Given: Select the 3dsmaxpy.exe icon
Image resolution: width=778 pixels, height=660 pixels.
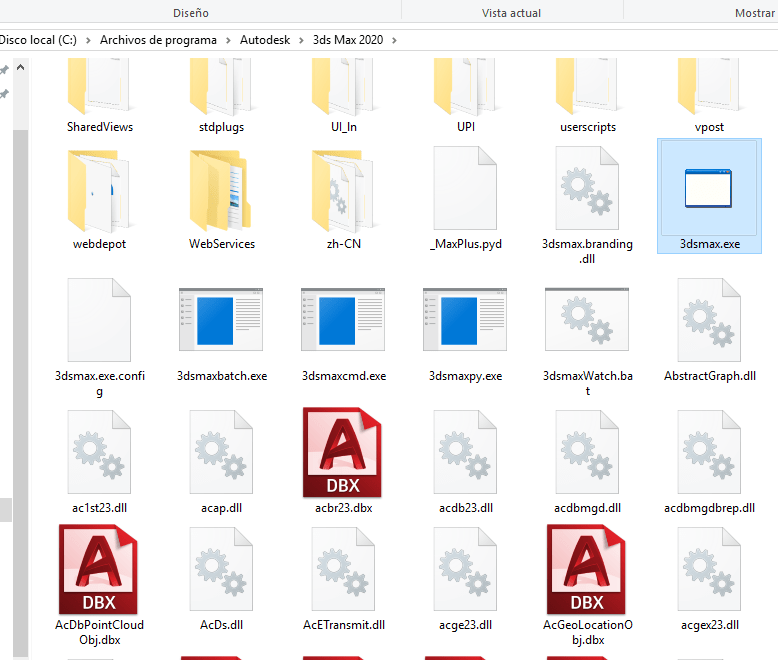Looking at the screenshot, I should pyautogui.click(x=465, y=320).
